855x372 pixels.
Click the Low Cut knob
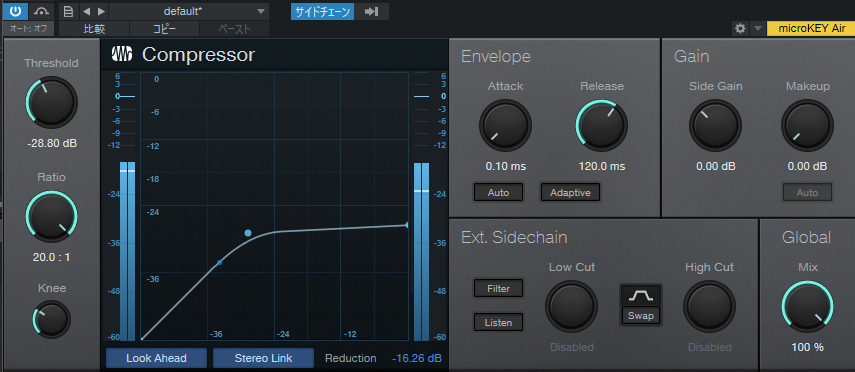pyautogui.click(x=571, y=307)
